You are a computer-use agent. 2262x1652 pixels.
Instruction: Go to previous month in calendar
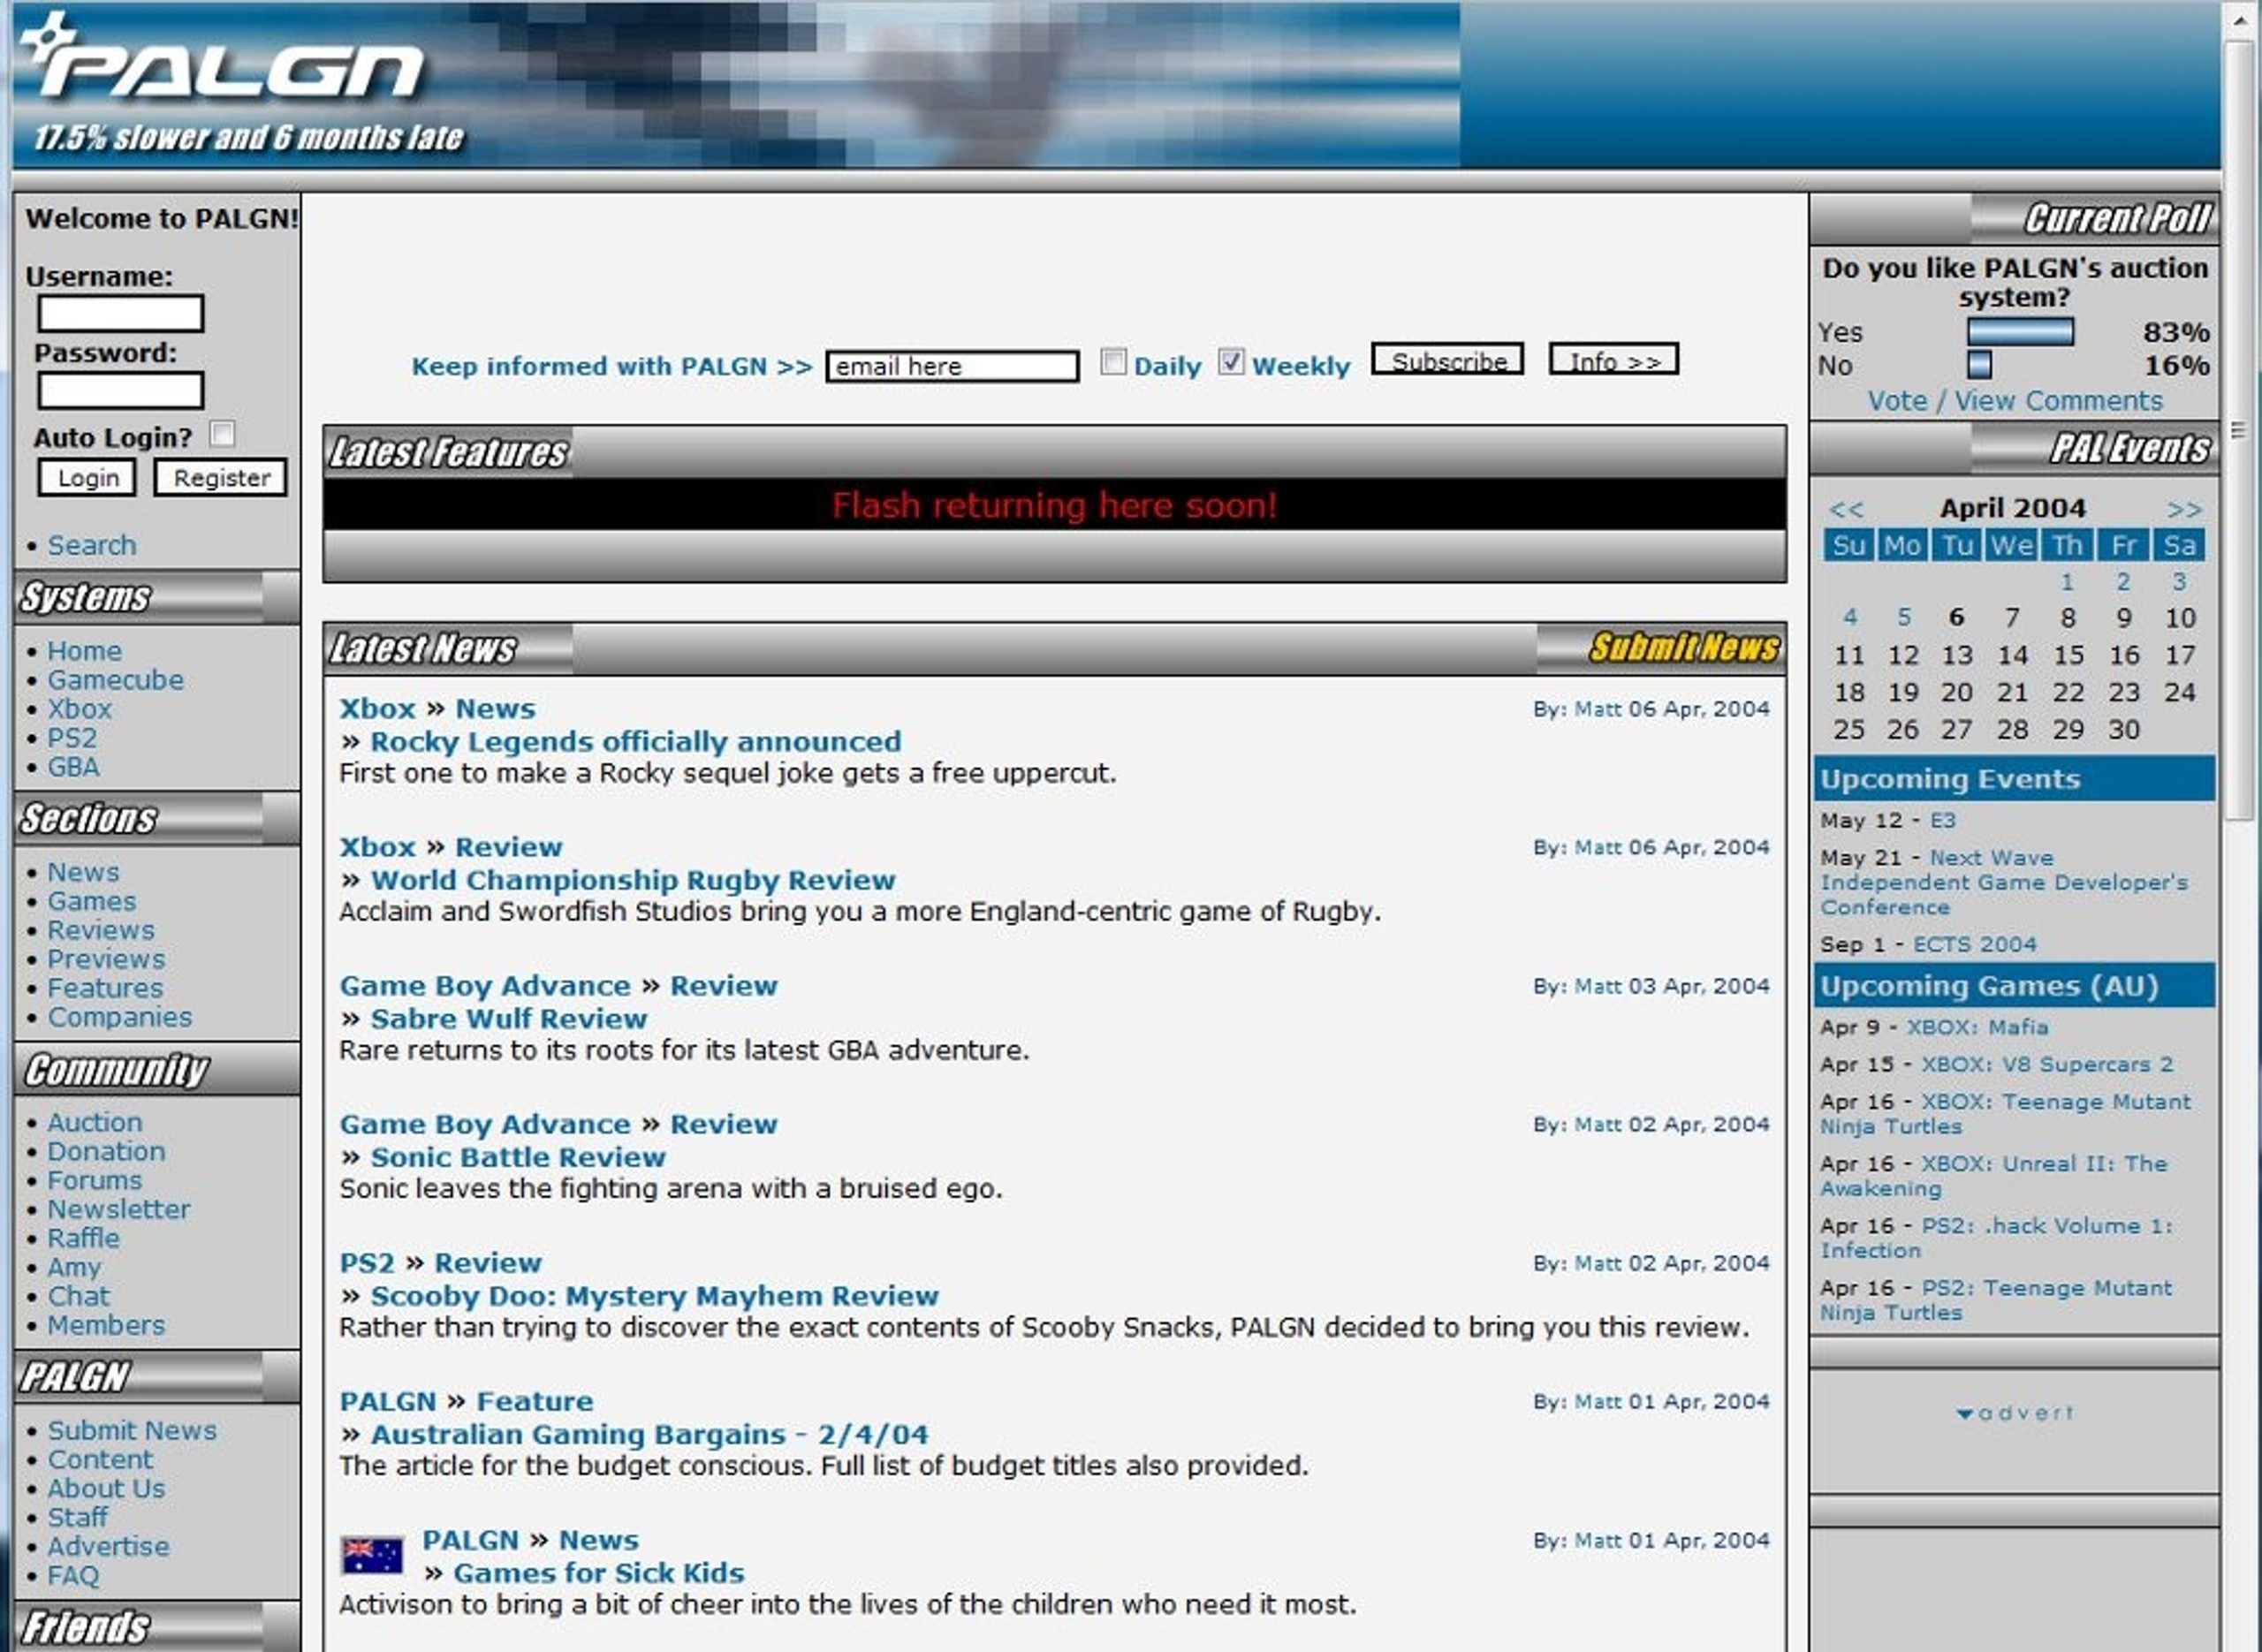1846,510
